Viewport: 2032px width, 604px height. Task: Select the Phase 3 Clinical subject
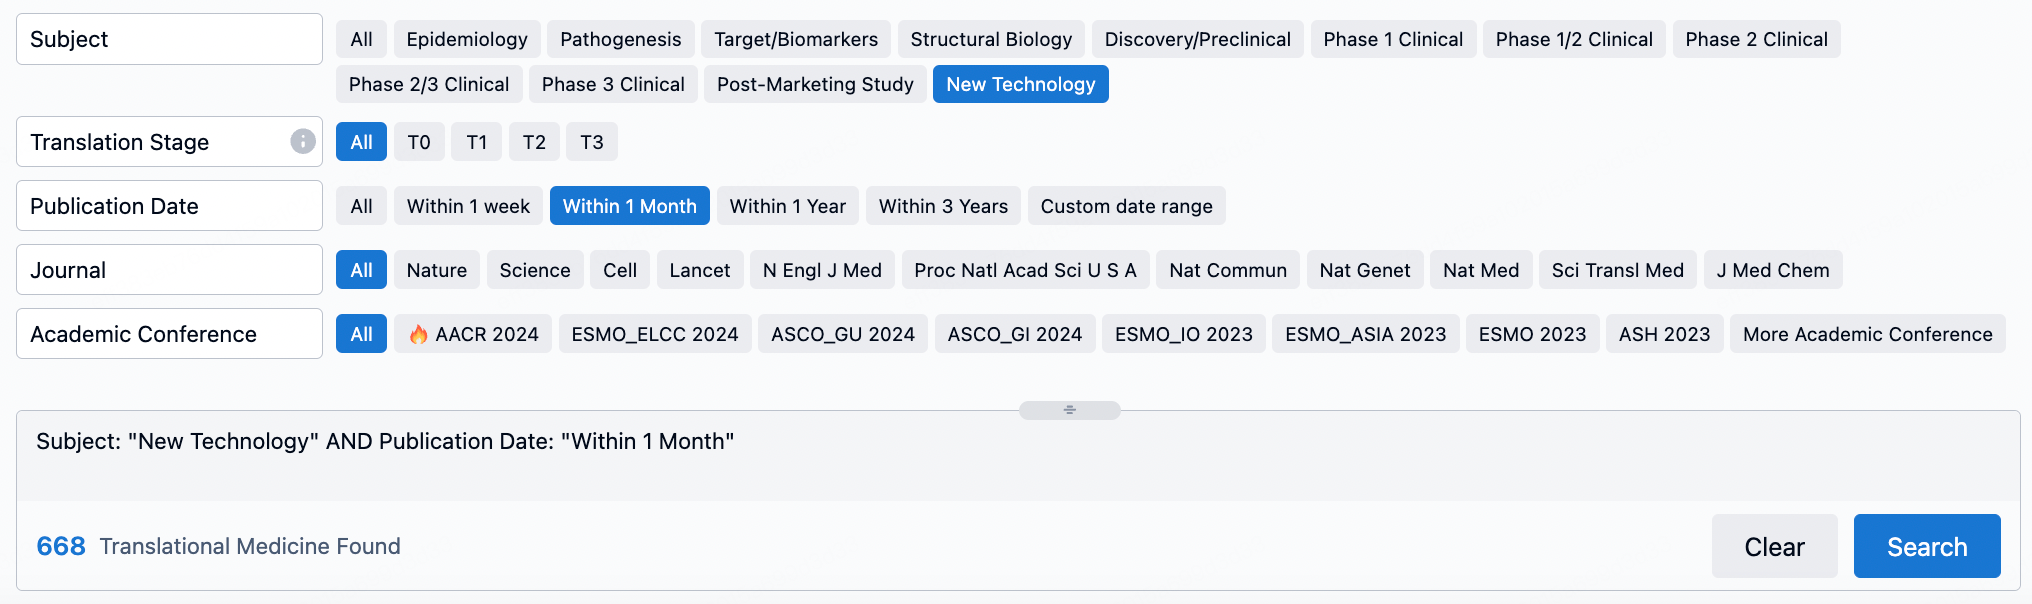click(613, 84)
